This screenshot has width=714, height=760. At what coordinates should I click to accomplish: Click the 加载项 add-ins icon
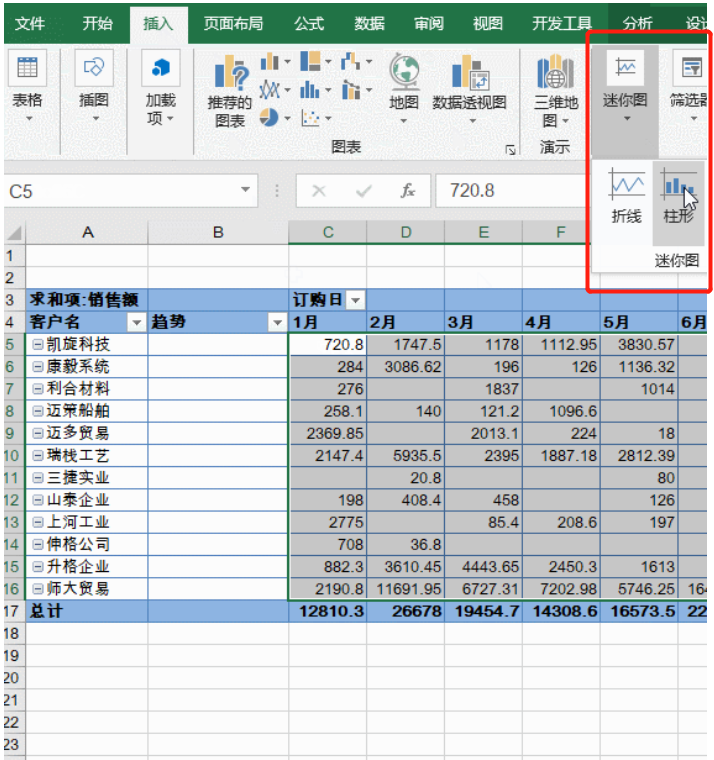pyautogui.click(x=160, y=87)
